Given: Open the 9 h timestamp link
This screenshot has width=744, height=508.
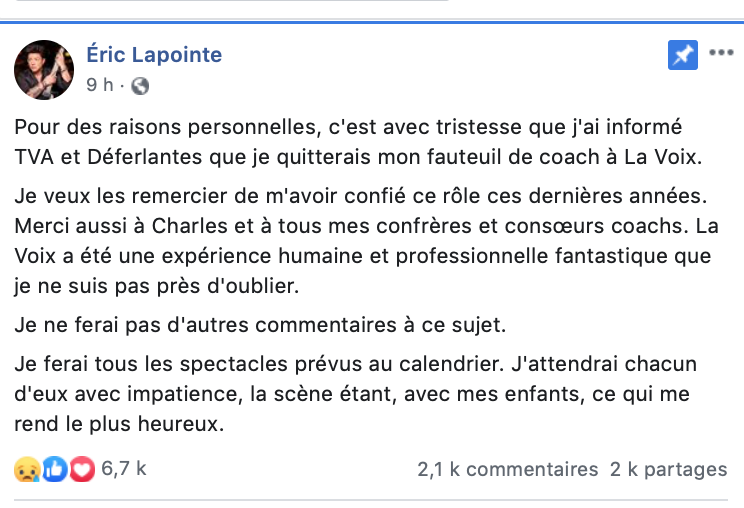Looking at the screenshot, I should [100, 85].
